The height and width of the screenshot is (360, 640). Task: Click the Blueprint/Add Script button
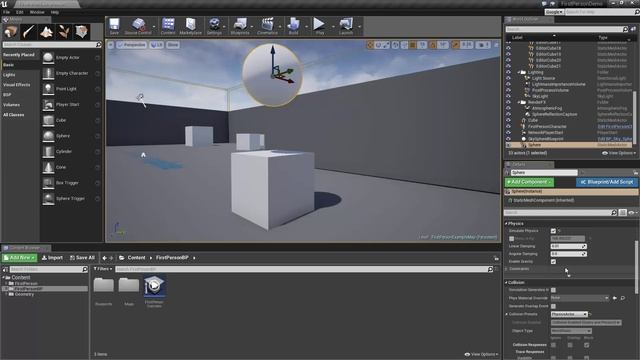click(607, 182)
